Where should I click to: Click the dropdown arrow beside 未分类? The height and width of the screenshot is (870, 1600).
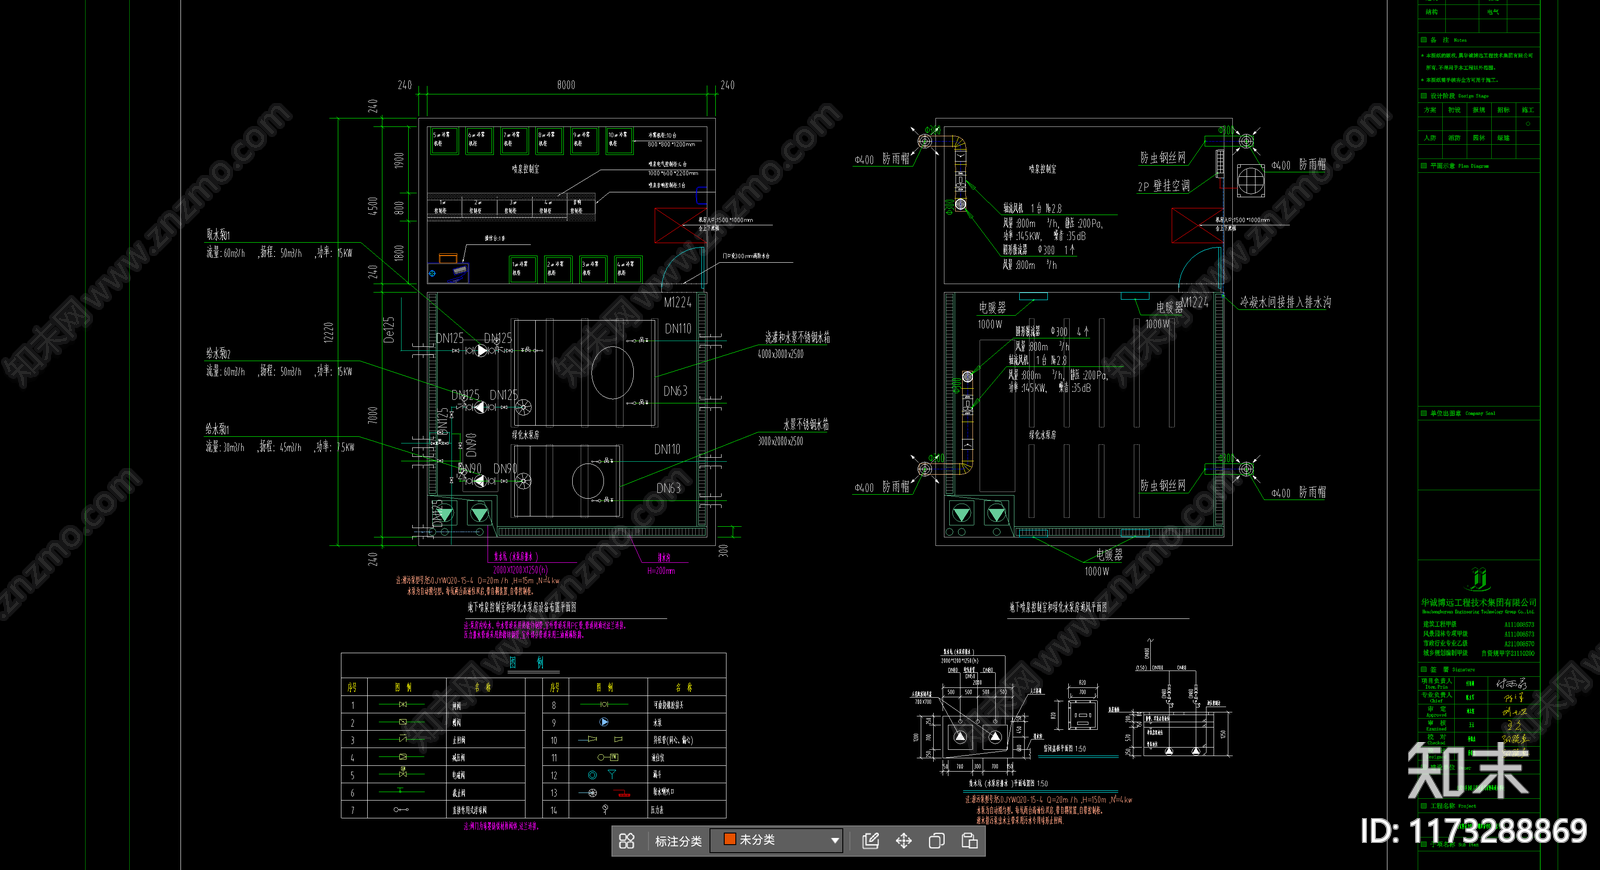pyautogui.click(x=835, y=841)
